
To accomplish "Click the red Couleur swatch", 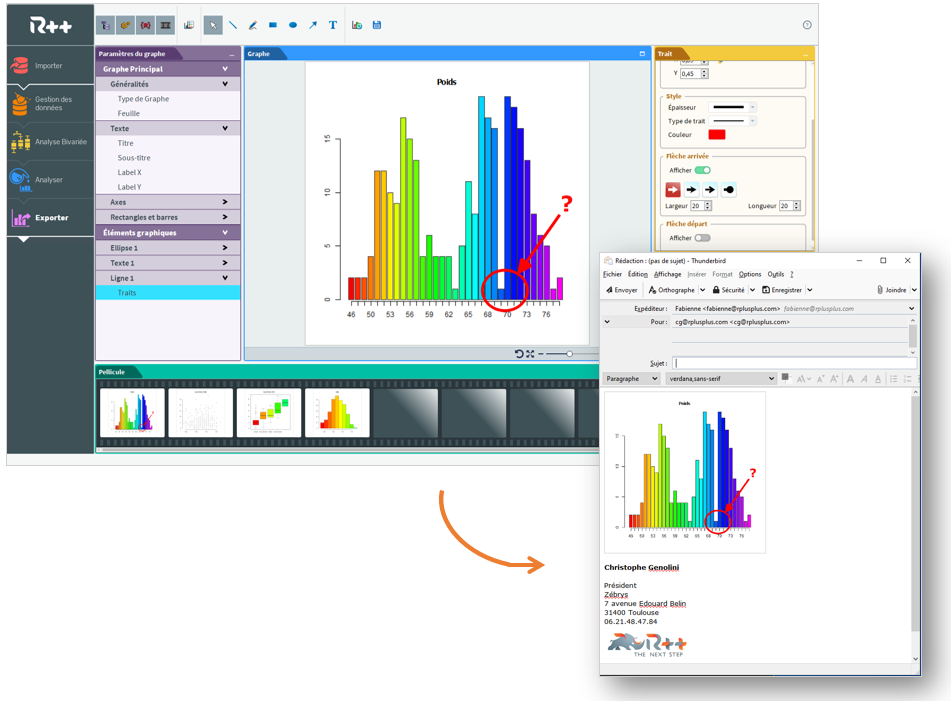I will tap(717, 135).
